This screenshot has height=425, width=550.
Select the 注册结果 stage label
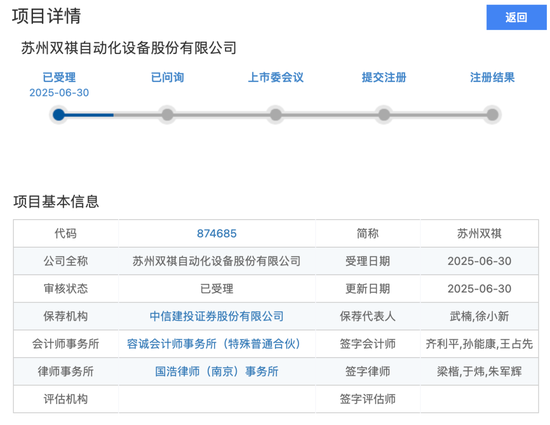(x=492, y=77)
